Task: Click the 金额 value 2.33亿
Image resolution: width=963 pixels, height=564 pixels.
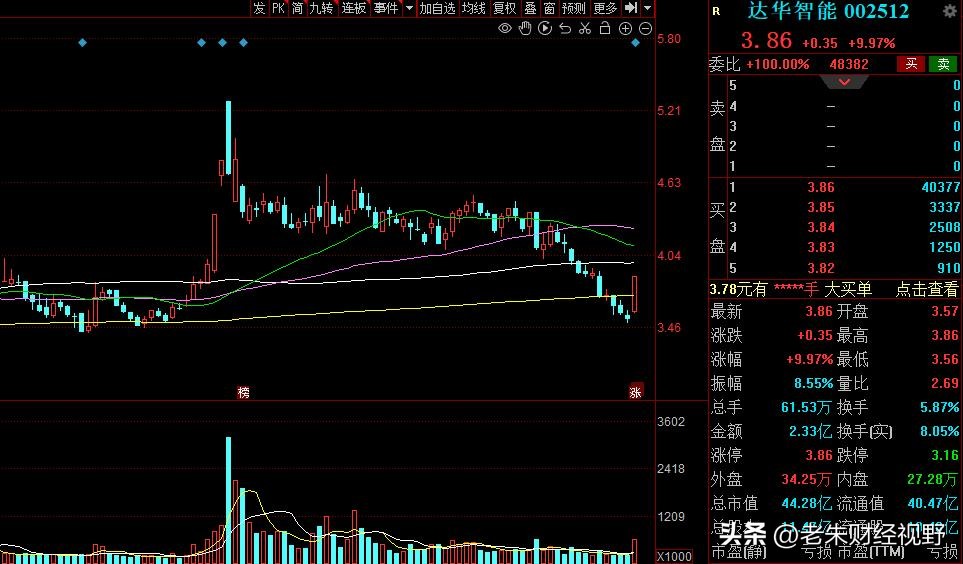Action: pyautogui.click(x=810, y=431)
